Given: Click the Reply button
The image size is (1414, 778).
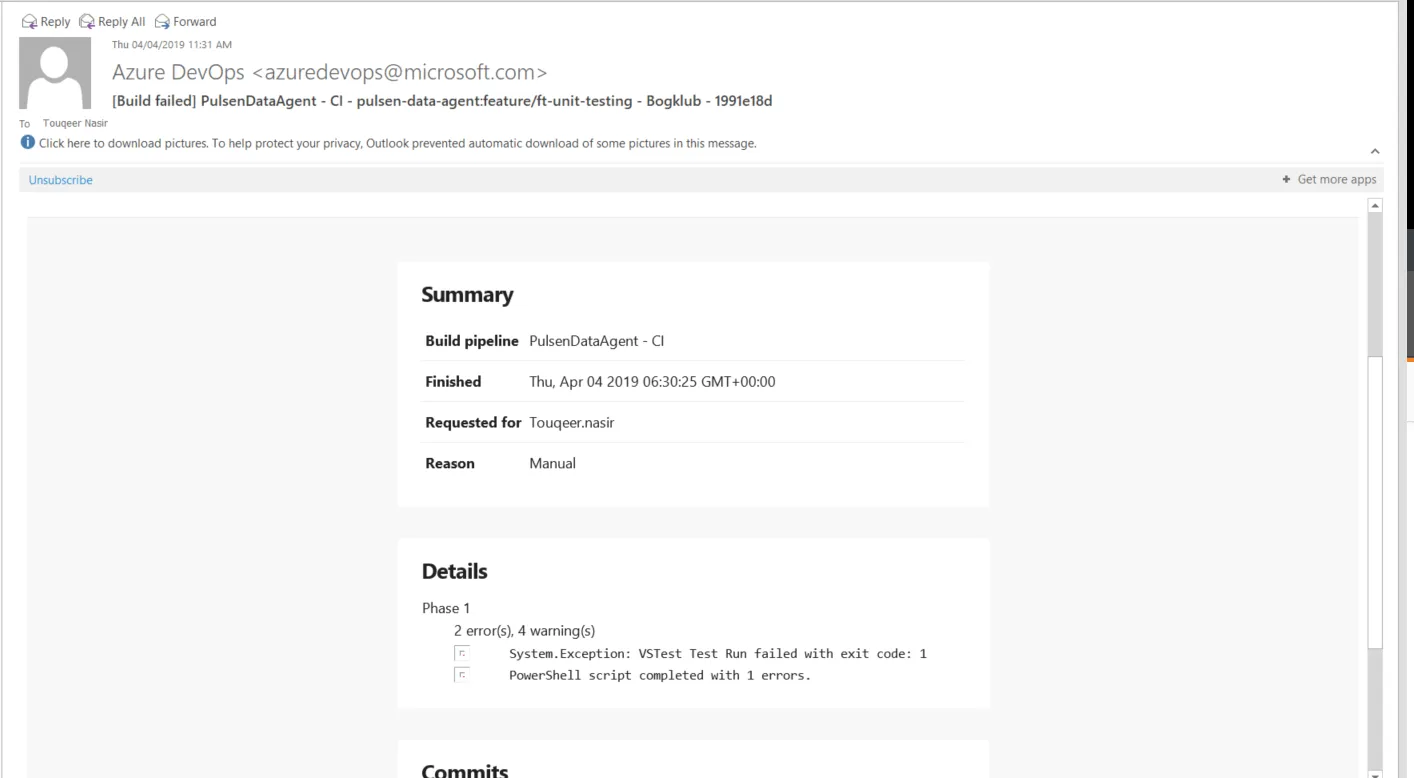Looking at the screenshot, I should [46, 21].
